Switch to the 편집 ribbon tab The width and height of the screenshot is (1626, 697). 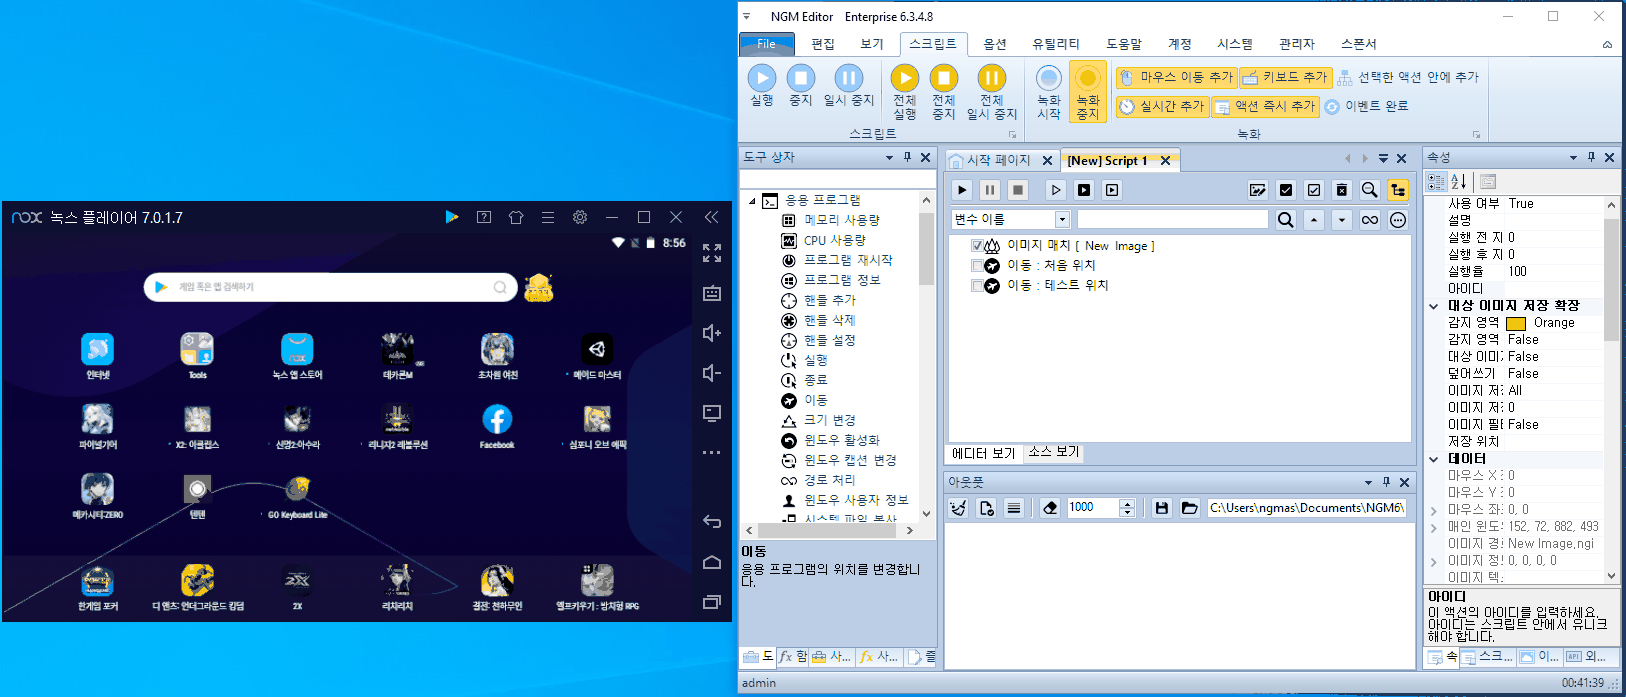tap(823, 44)
